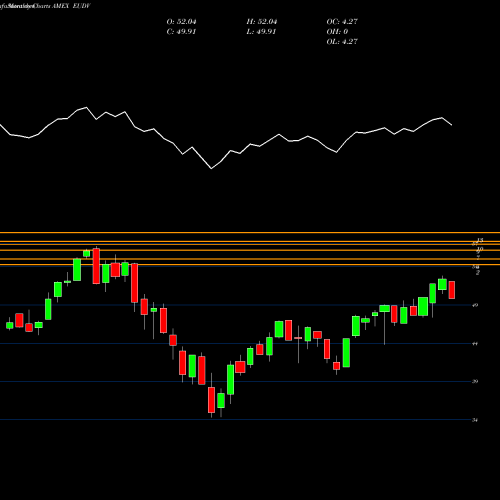
Task: Select the lowest red candlestick at the chart bottom
Action: (211, 400)
